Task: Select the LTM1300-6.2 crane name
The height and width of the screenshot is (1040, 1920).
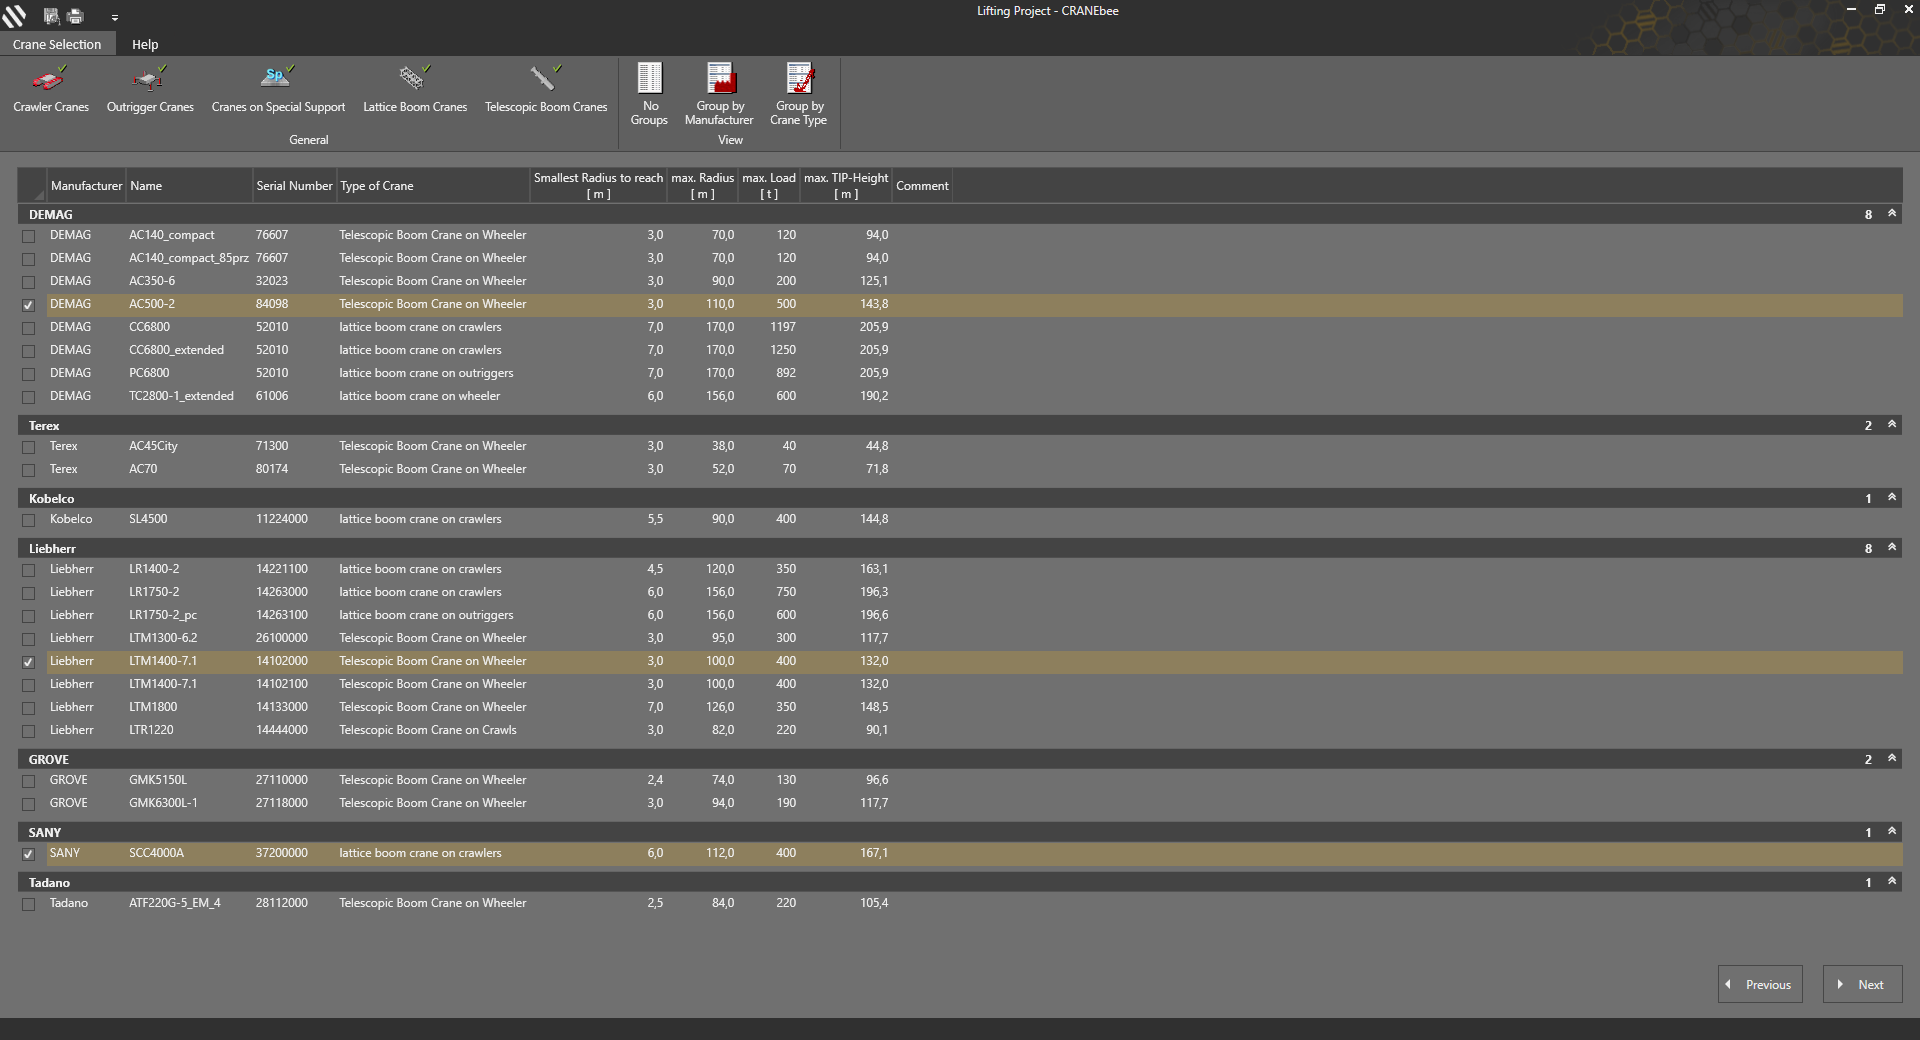Action: pyautogui.click(x=163, y=638)
